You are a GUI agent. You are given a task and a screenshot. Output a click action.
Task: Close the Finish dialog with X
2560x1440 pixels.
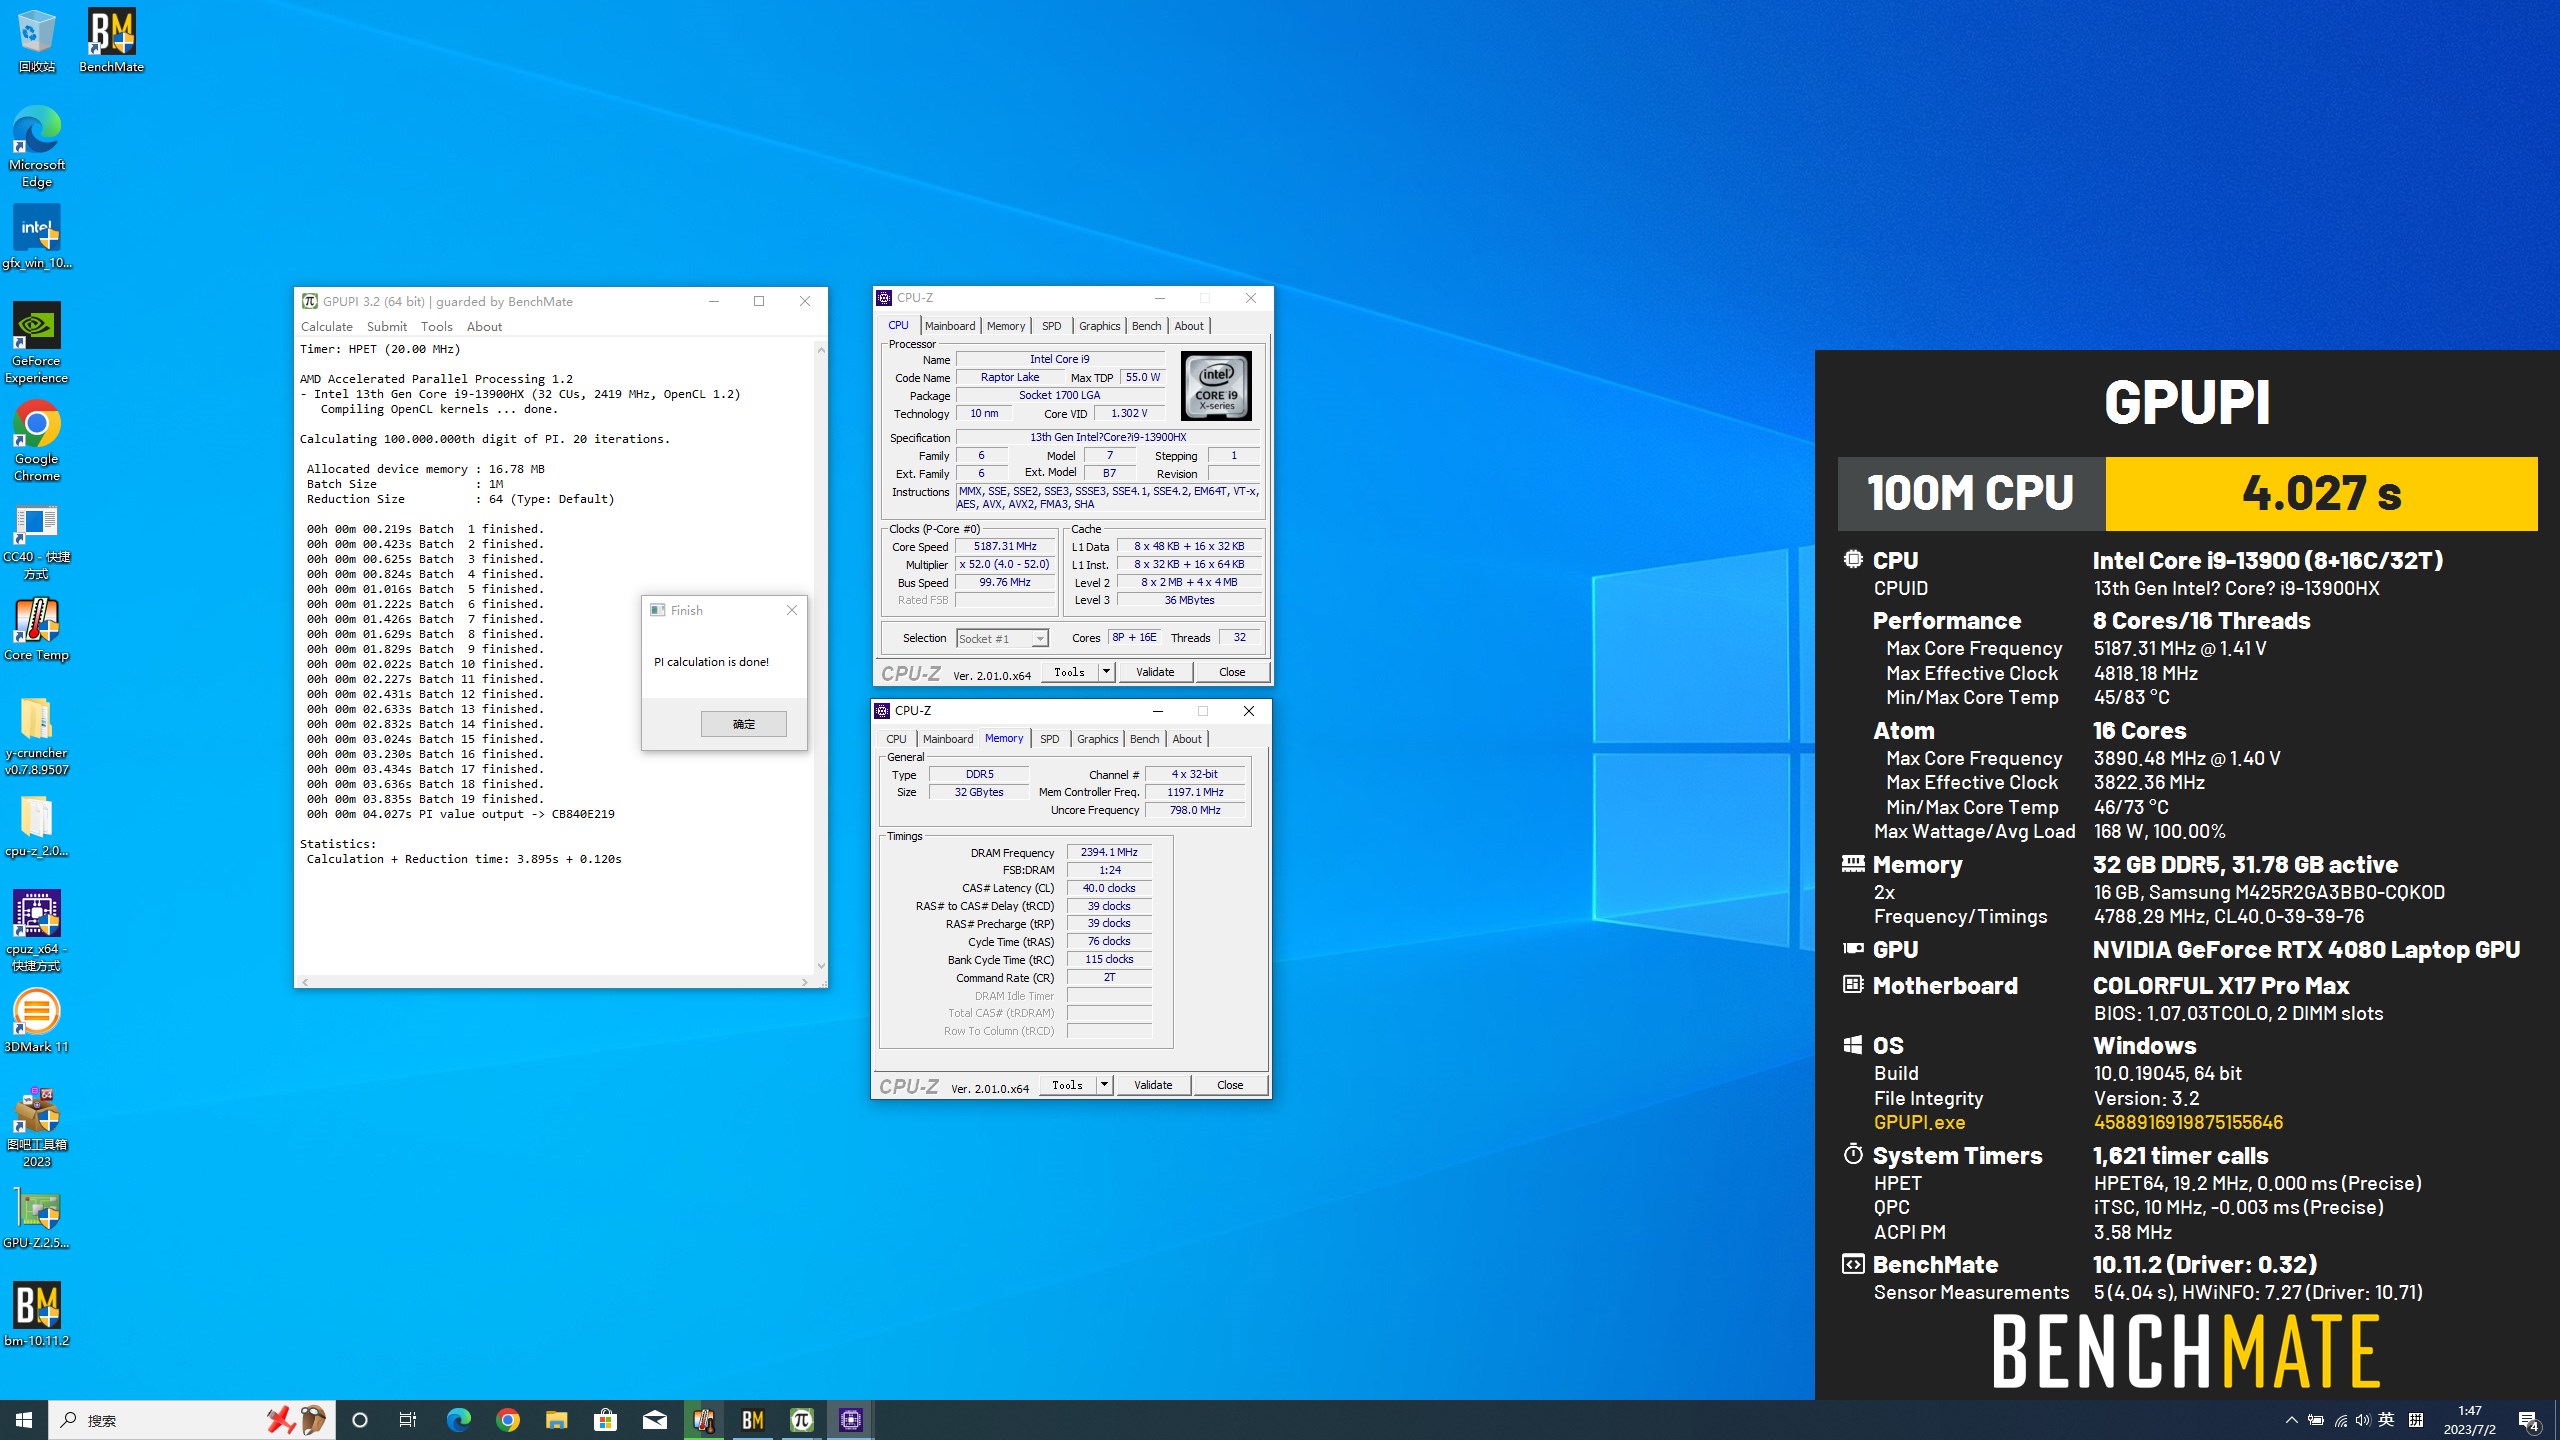792,610
